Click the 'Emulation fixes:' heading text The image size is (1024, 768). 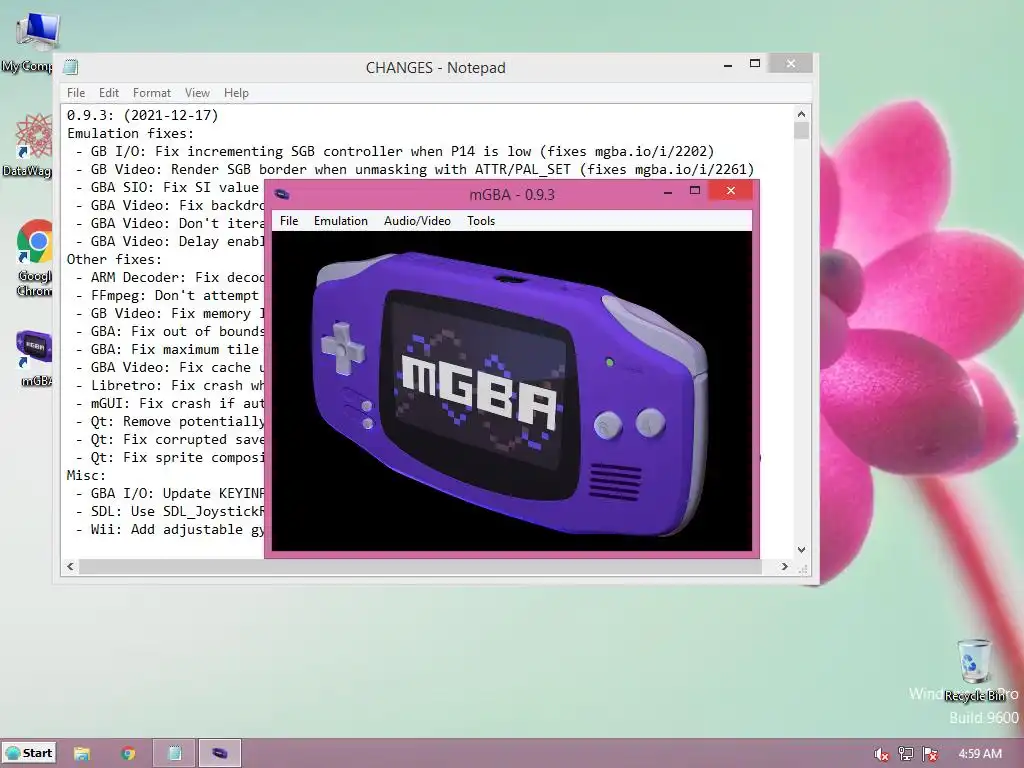click(131, 133)
